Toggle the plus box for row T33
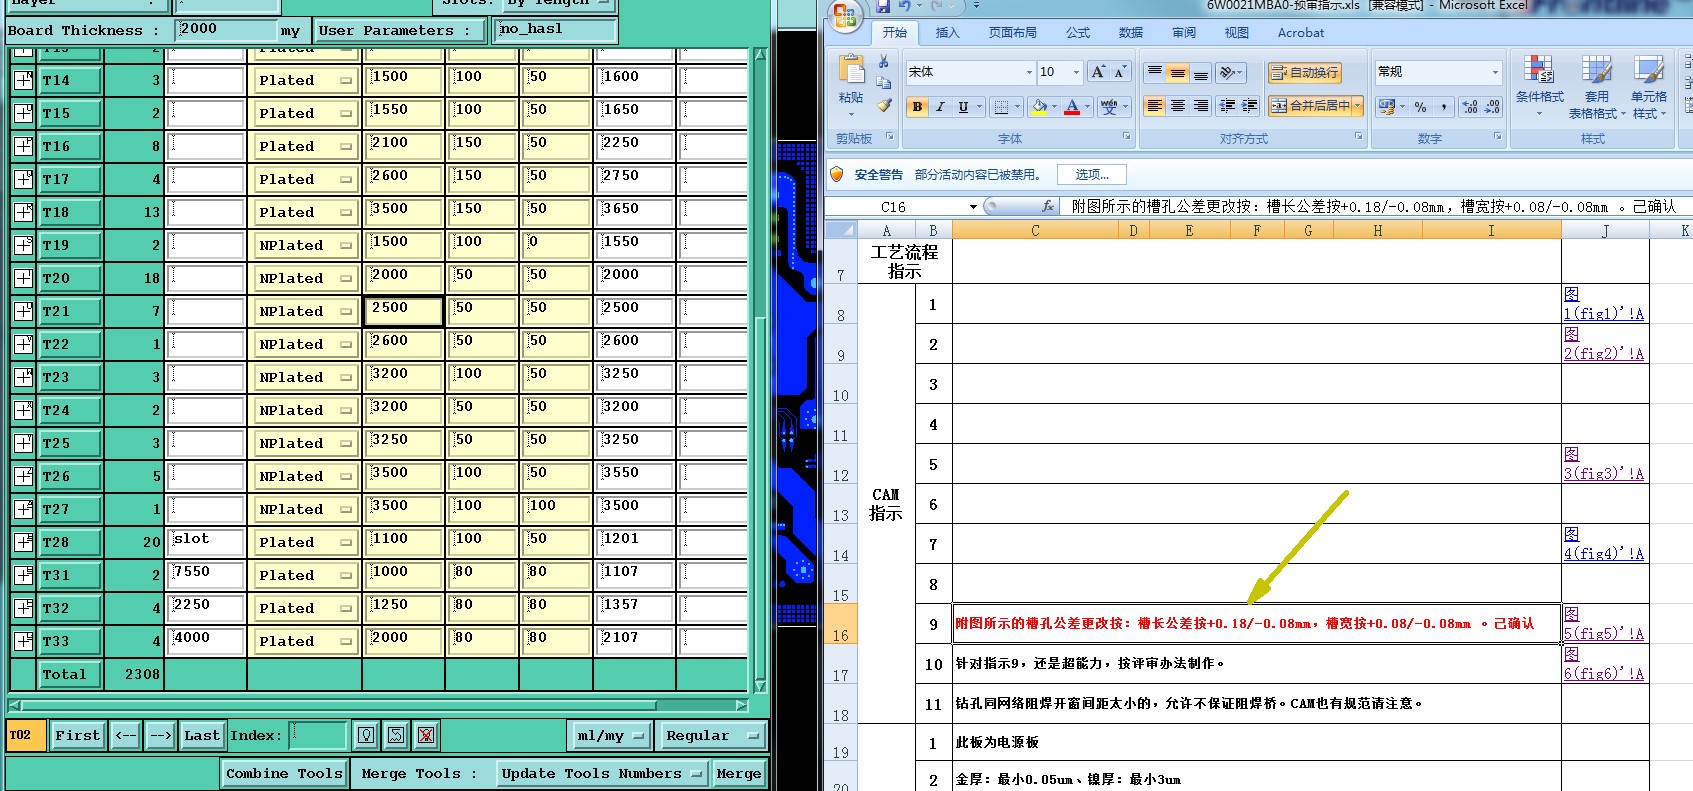 (23, 641)
